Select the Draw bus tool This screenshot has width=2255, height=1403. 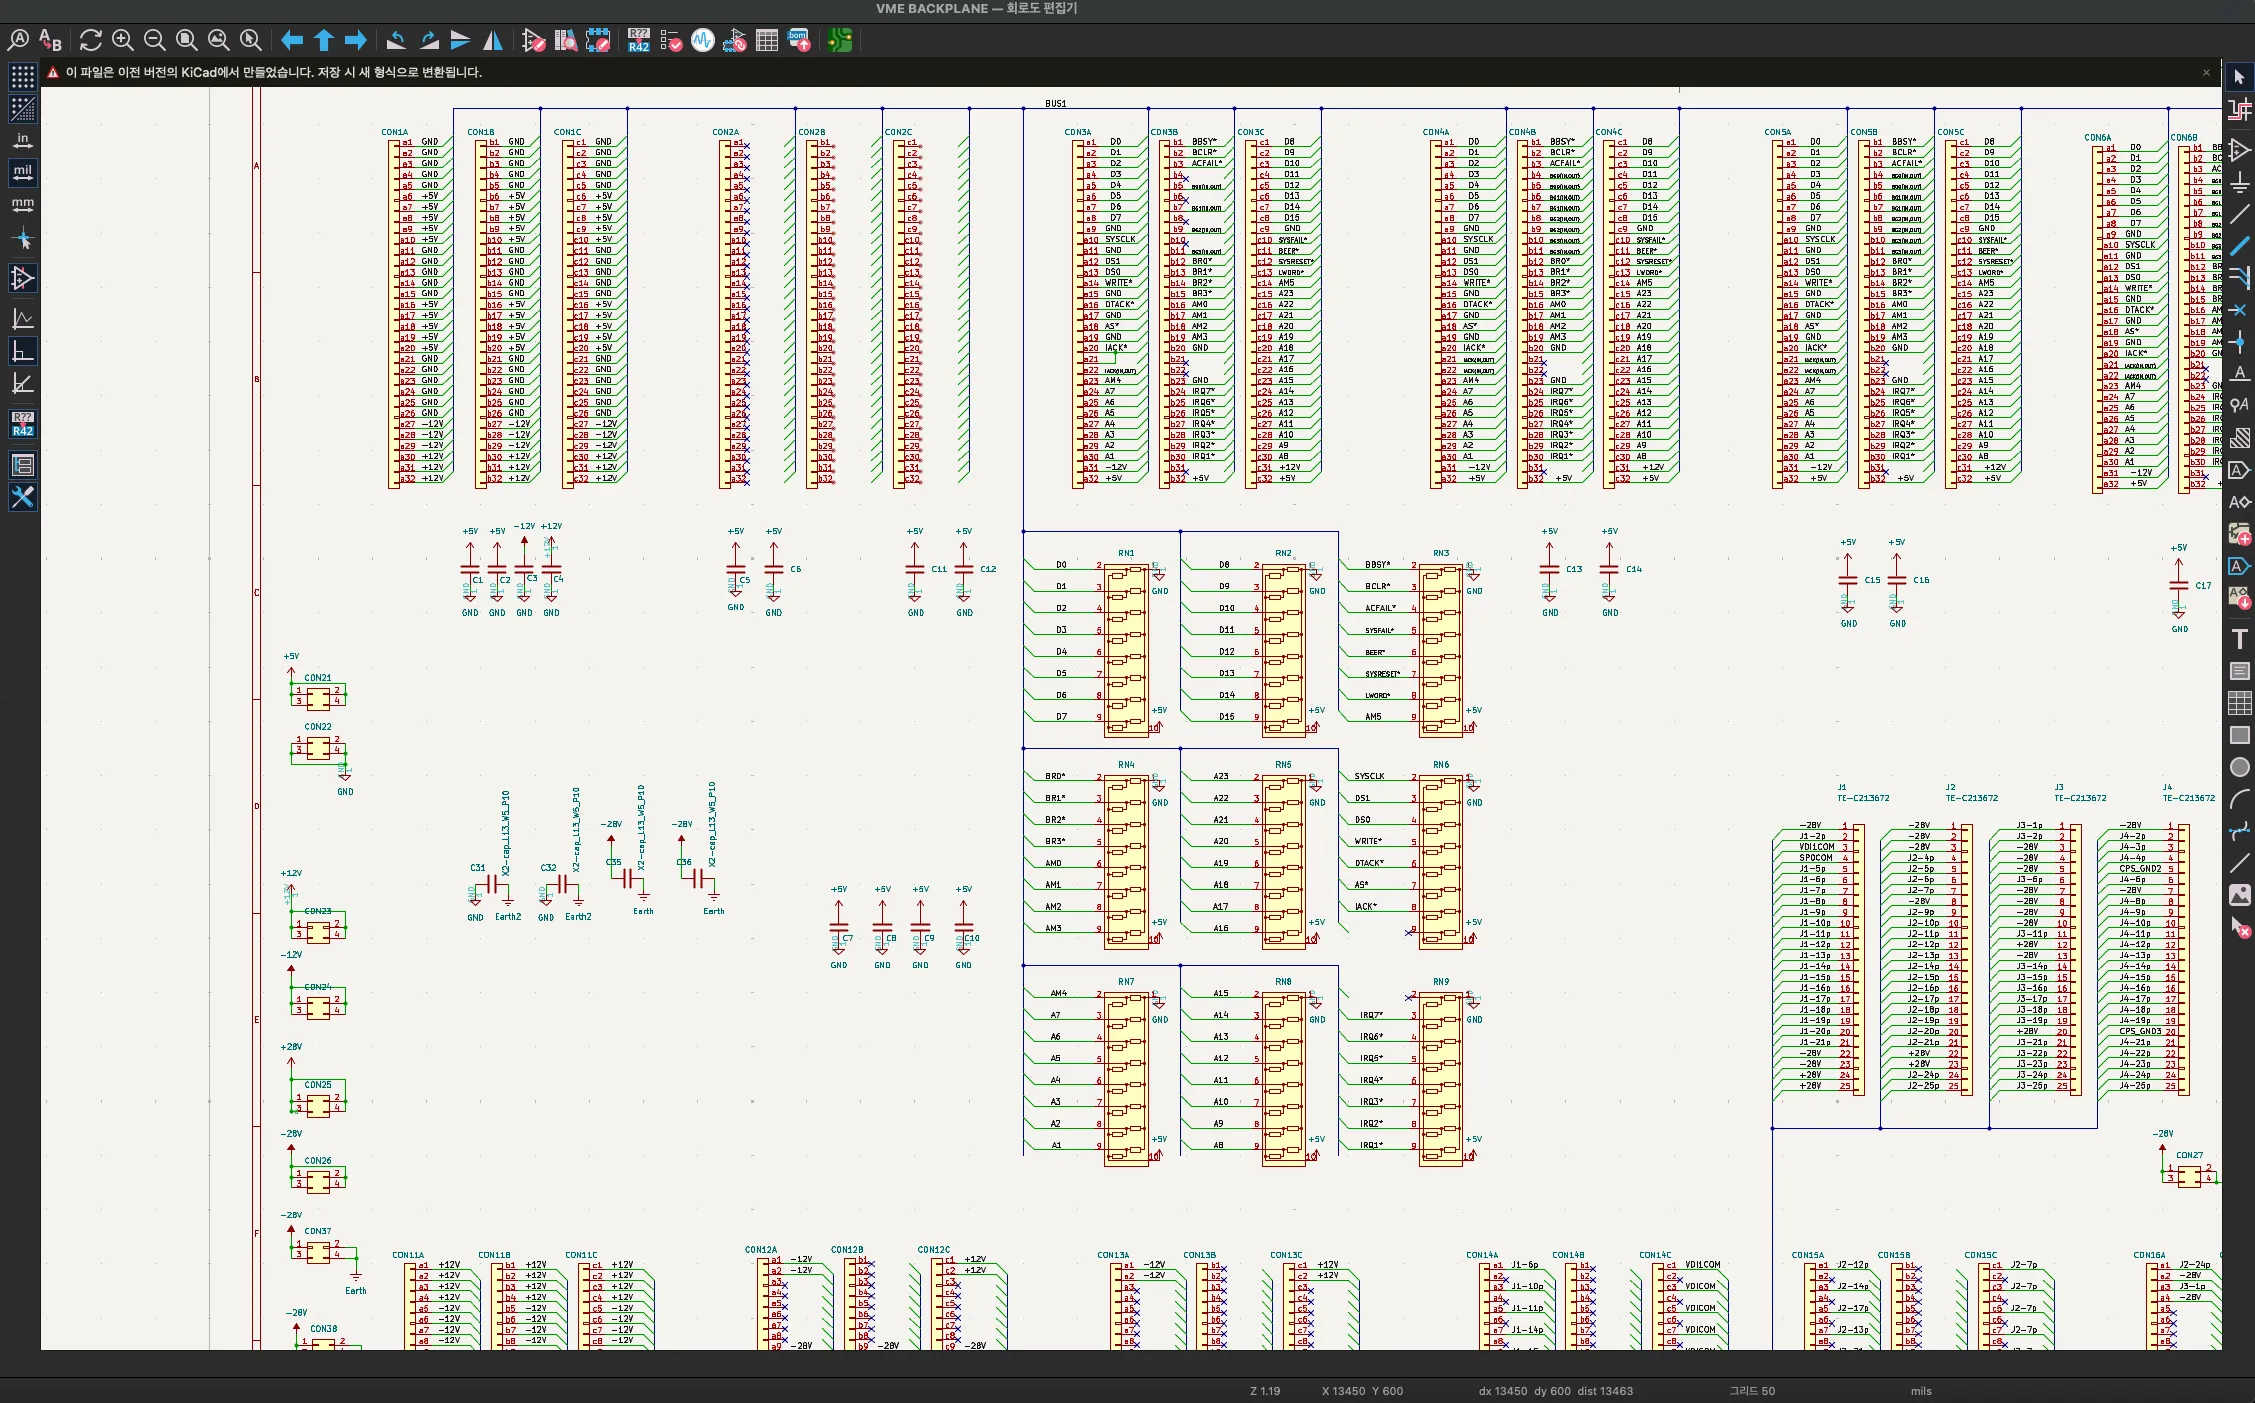2240,246
